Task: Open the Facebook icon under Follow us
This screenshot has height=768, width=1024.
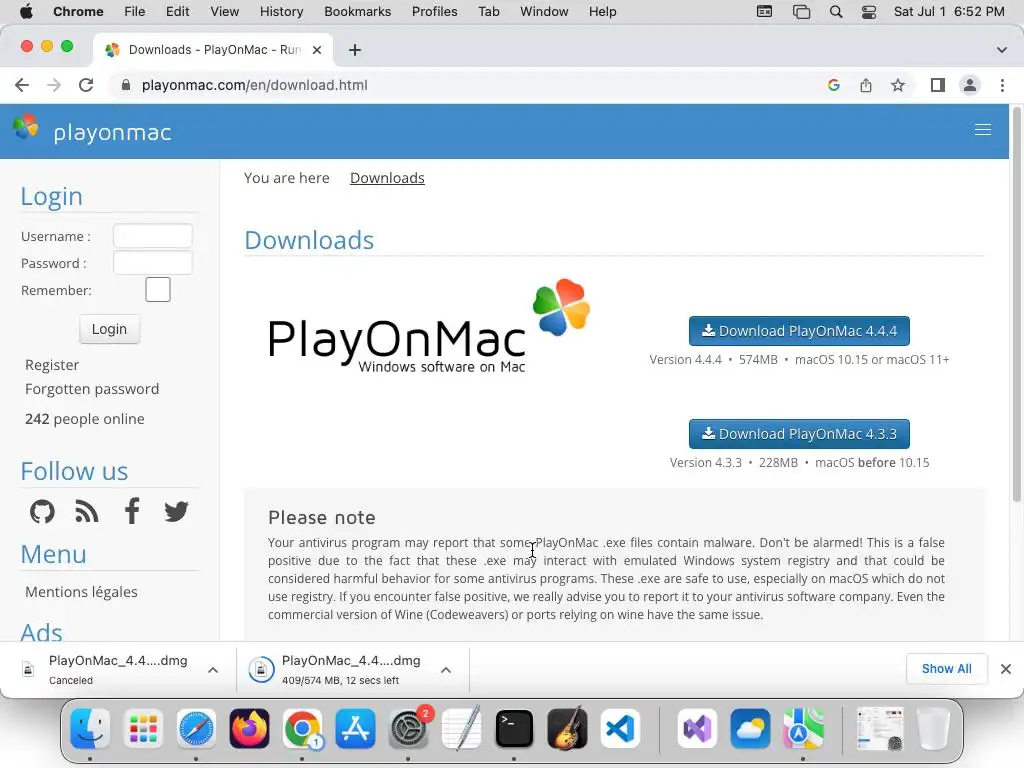Action: 132,511
